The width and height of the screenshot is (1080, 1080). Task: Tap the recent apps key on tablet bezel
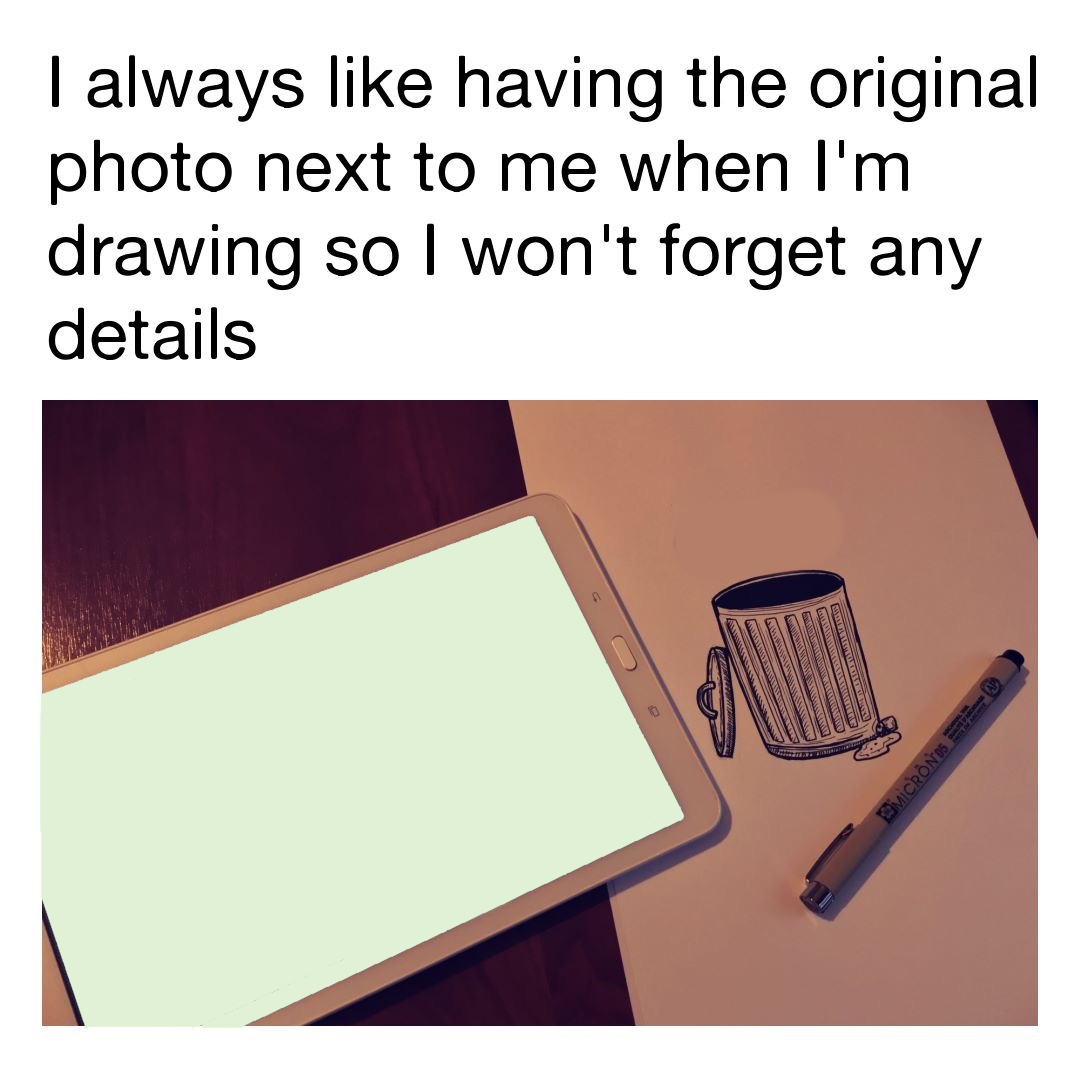[654, 709]
